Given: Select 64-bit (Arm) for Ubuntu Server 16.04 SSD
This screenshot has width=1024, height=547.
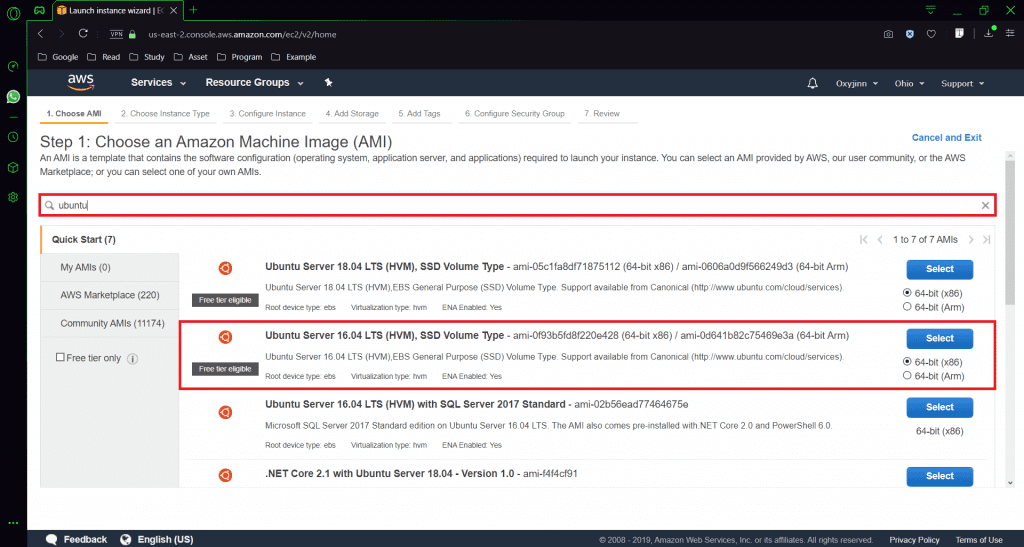Looking at the screenshot, I should [x=907, y=375].
